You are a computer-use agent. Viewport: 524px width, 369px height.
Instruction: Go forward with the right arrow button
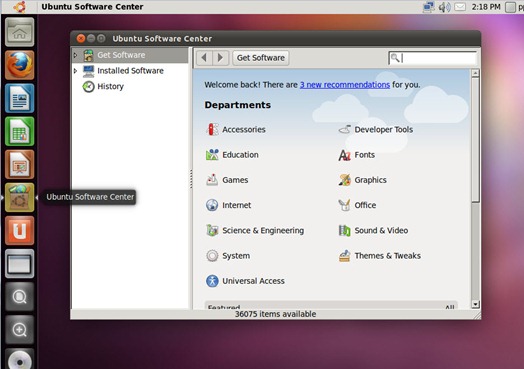(220, 58)
